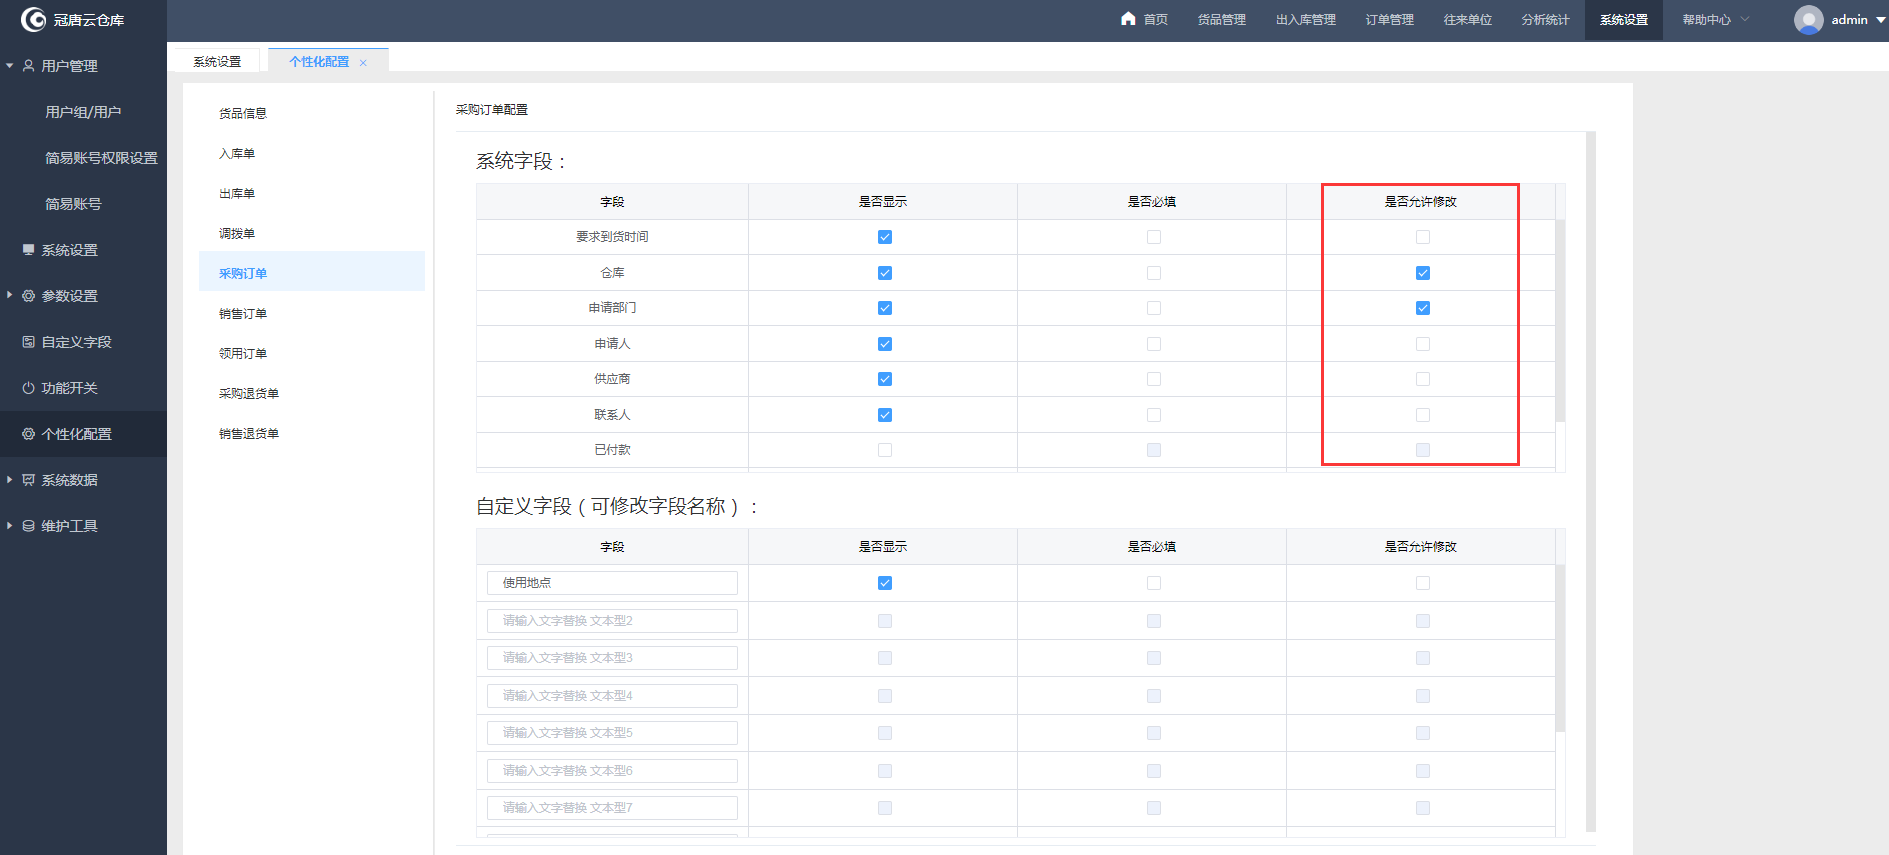Open 分析统计 in top navigation
Image resolution: width=1889 pixels, height=855 pixels.
1546,20
